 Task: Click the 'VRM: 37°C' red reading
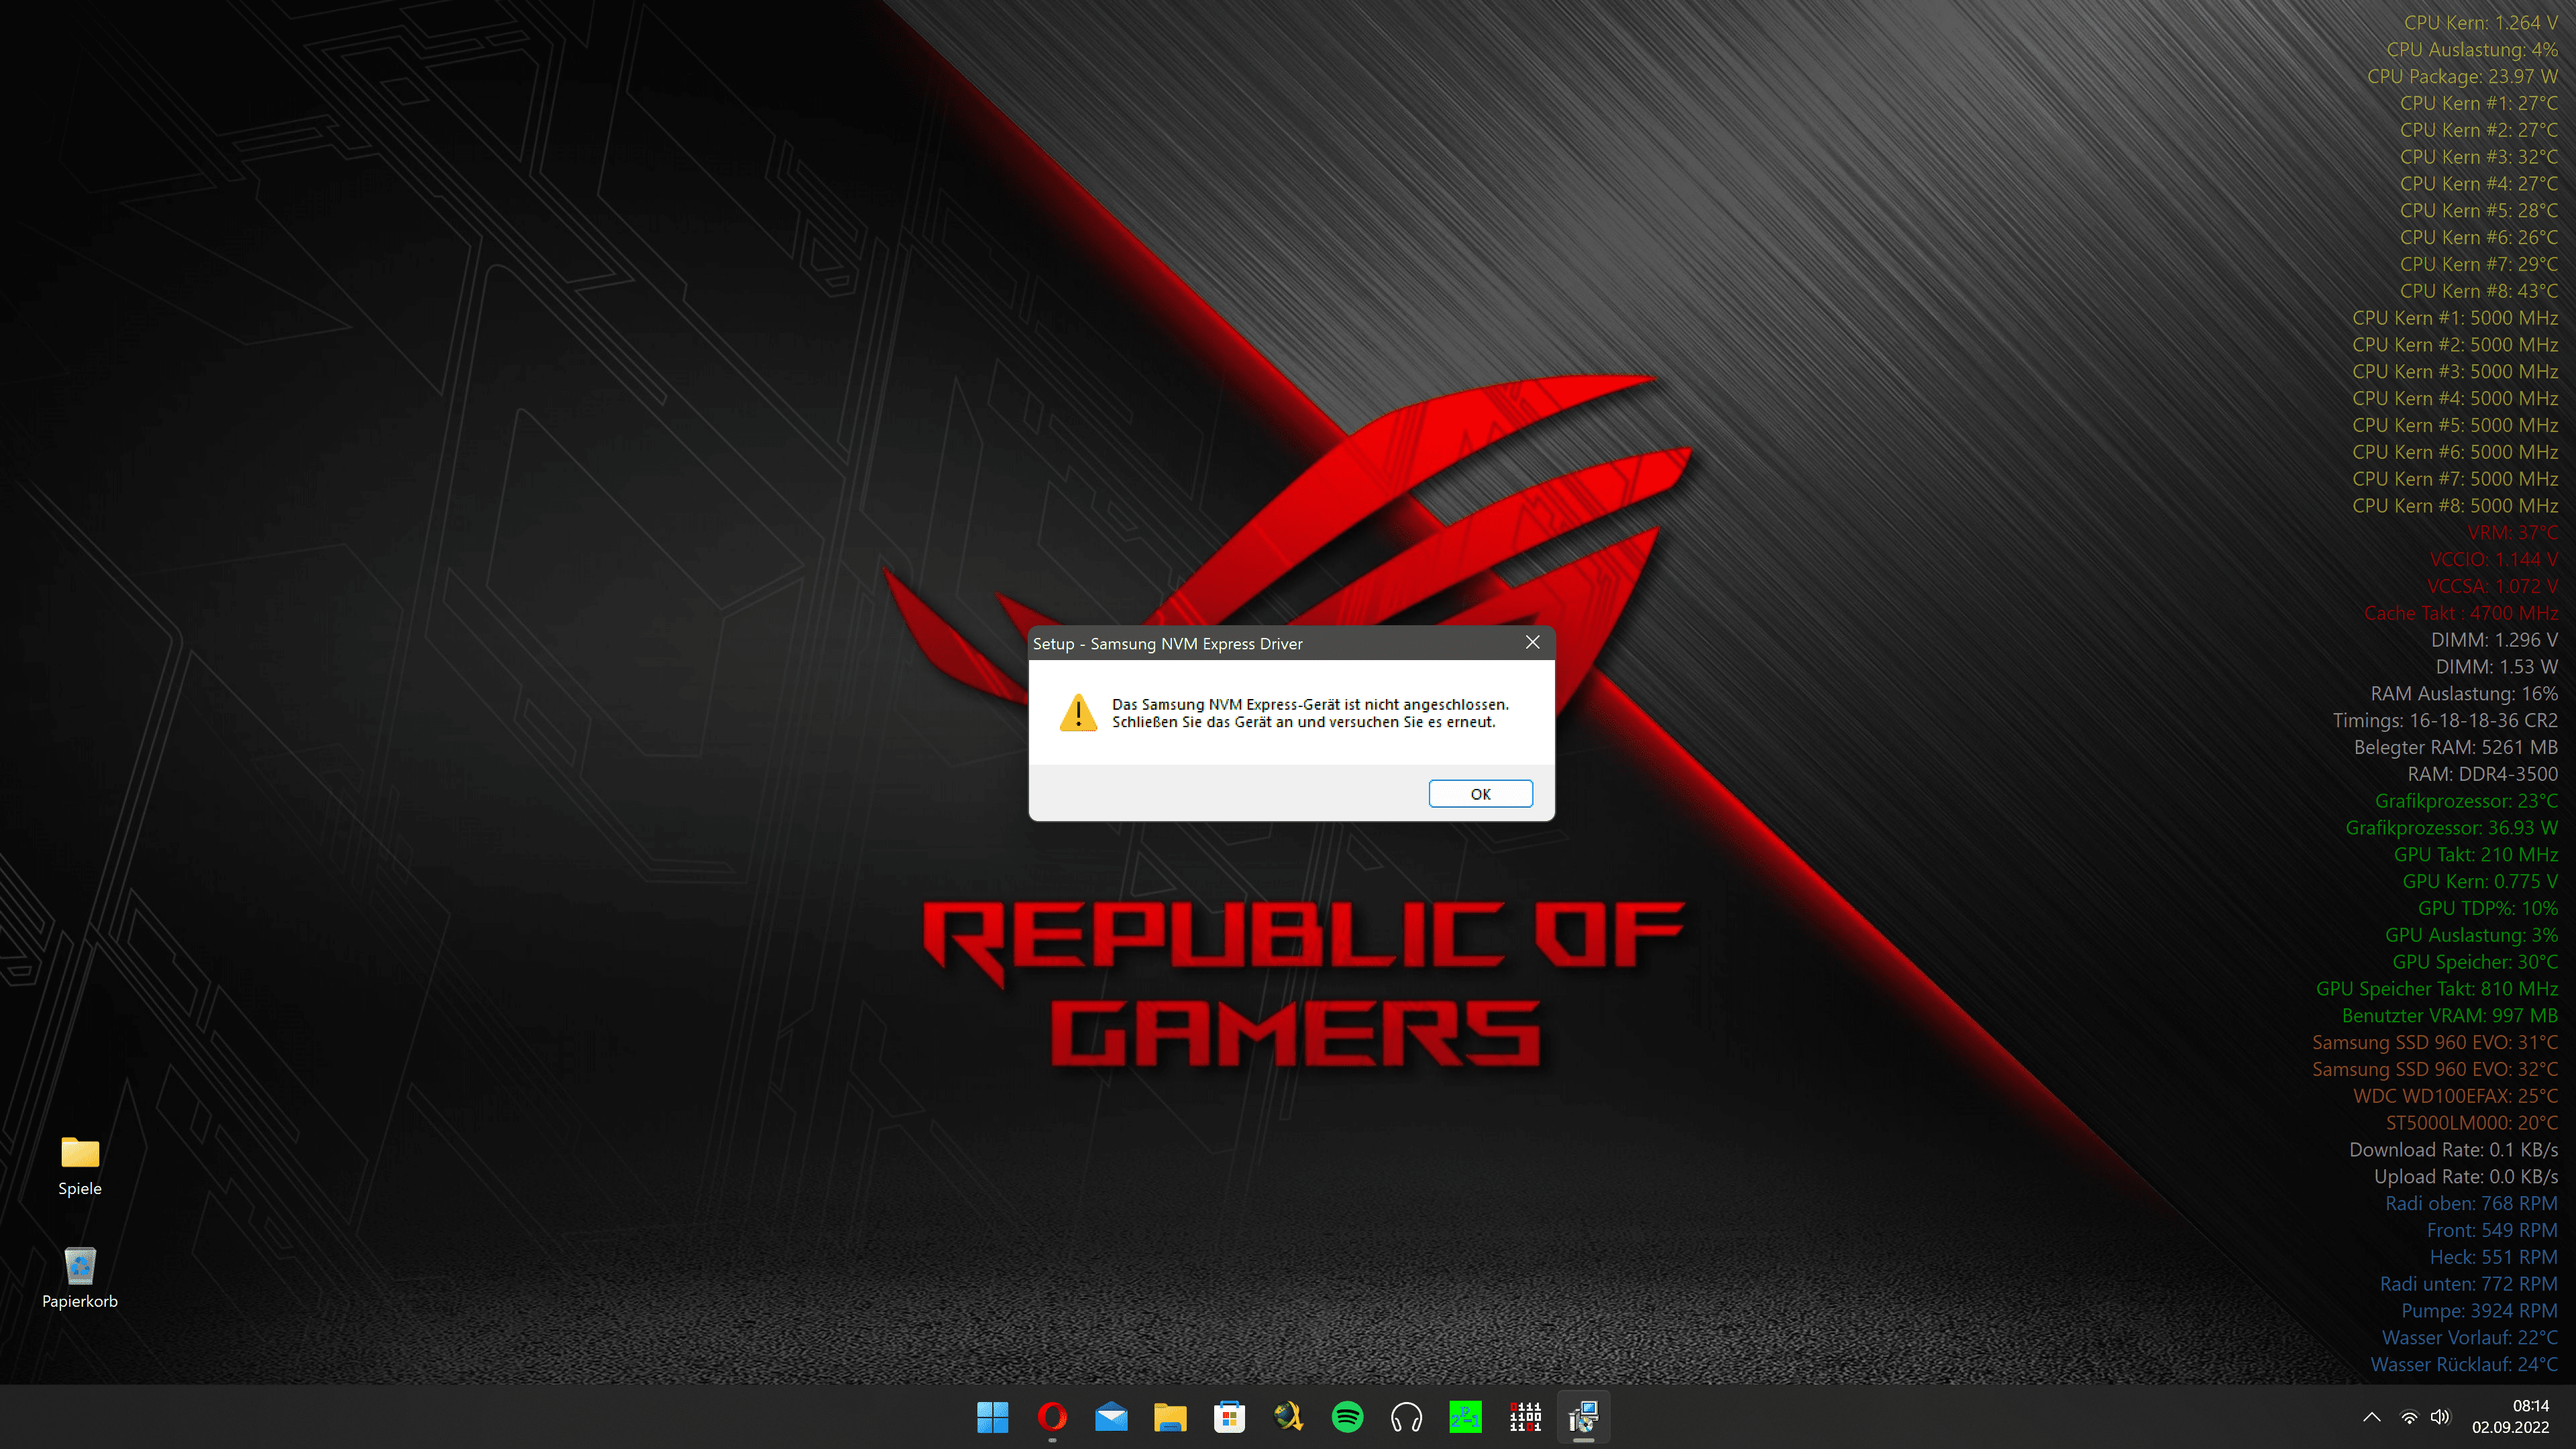pyautogui.click(x=2512, y=532)
